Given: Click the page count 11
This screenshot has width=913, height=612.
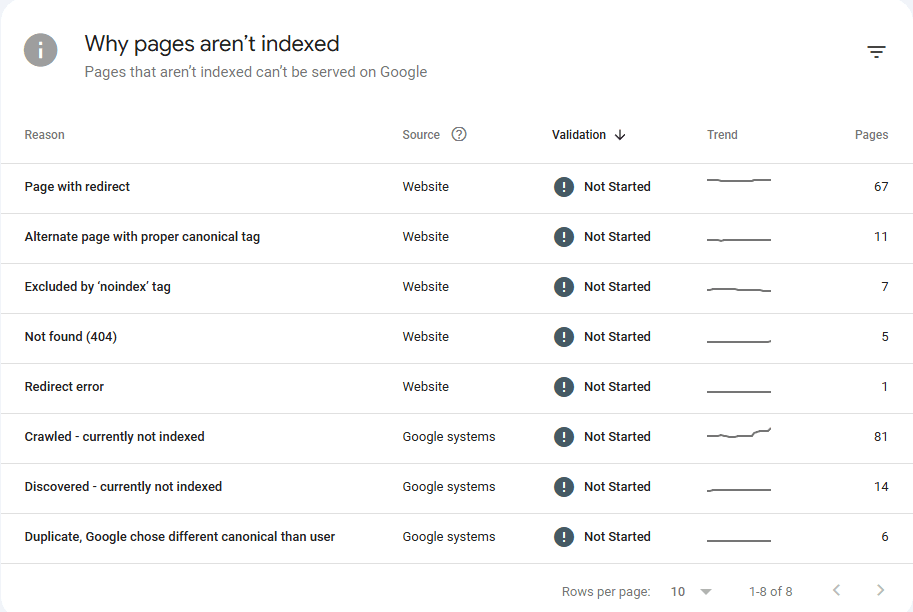Looking at the screenshot, I should coord(881,237).
